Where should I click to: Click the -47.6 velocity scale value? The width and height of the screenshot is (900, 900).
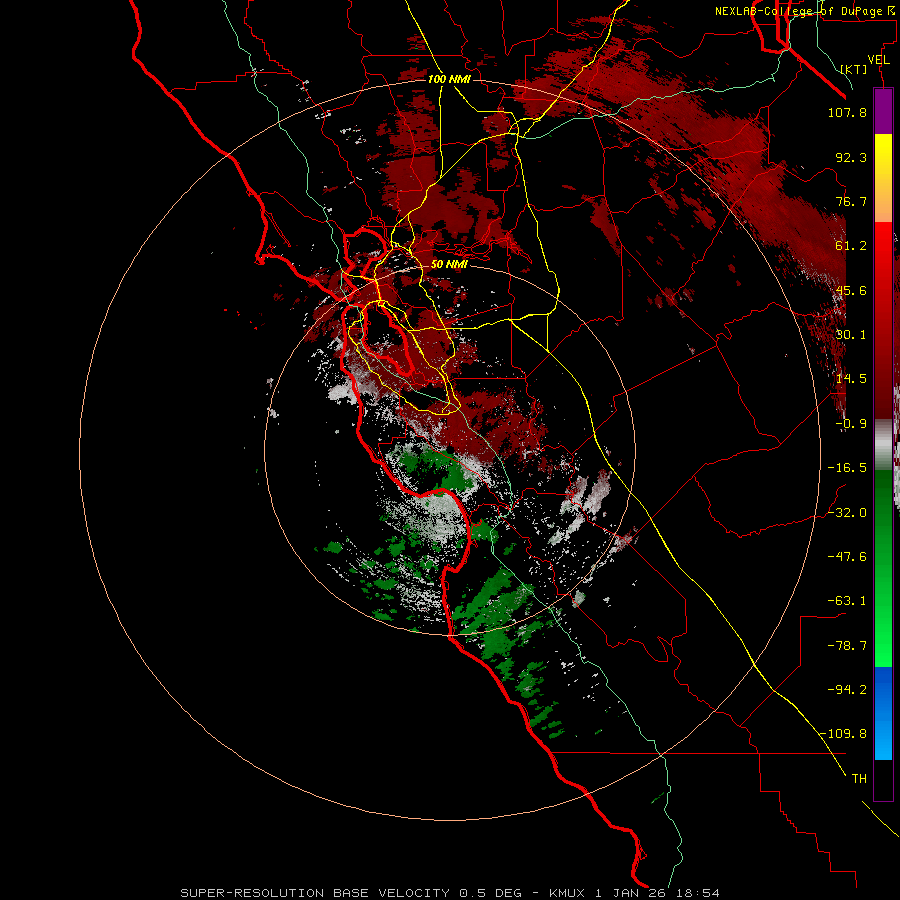[x=847, y=557]
